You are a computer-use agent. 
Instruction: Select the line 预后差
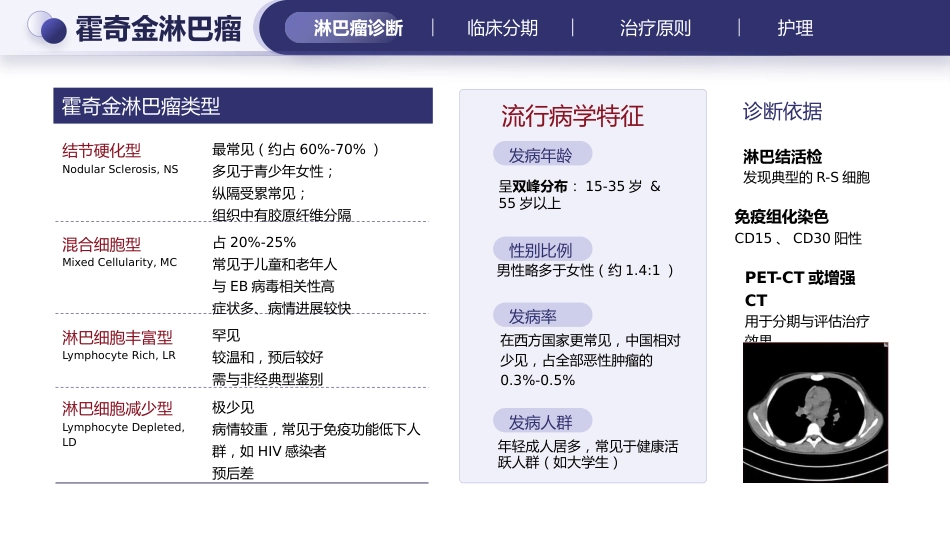click(x=233, y=473)
